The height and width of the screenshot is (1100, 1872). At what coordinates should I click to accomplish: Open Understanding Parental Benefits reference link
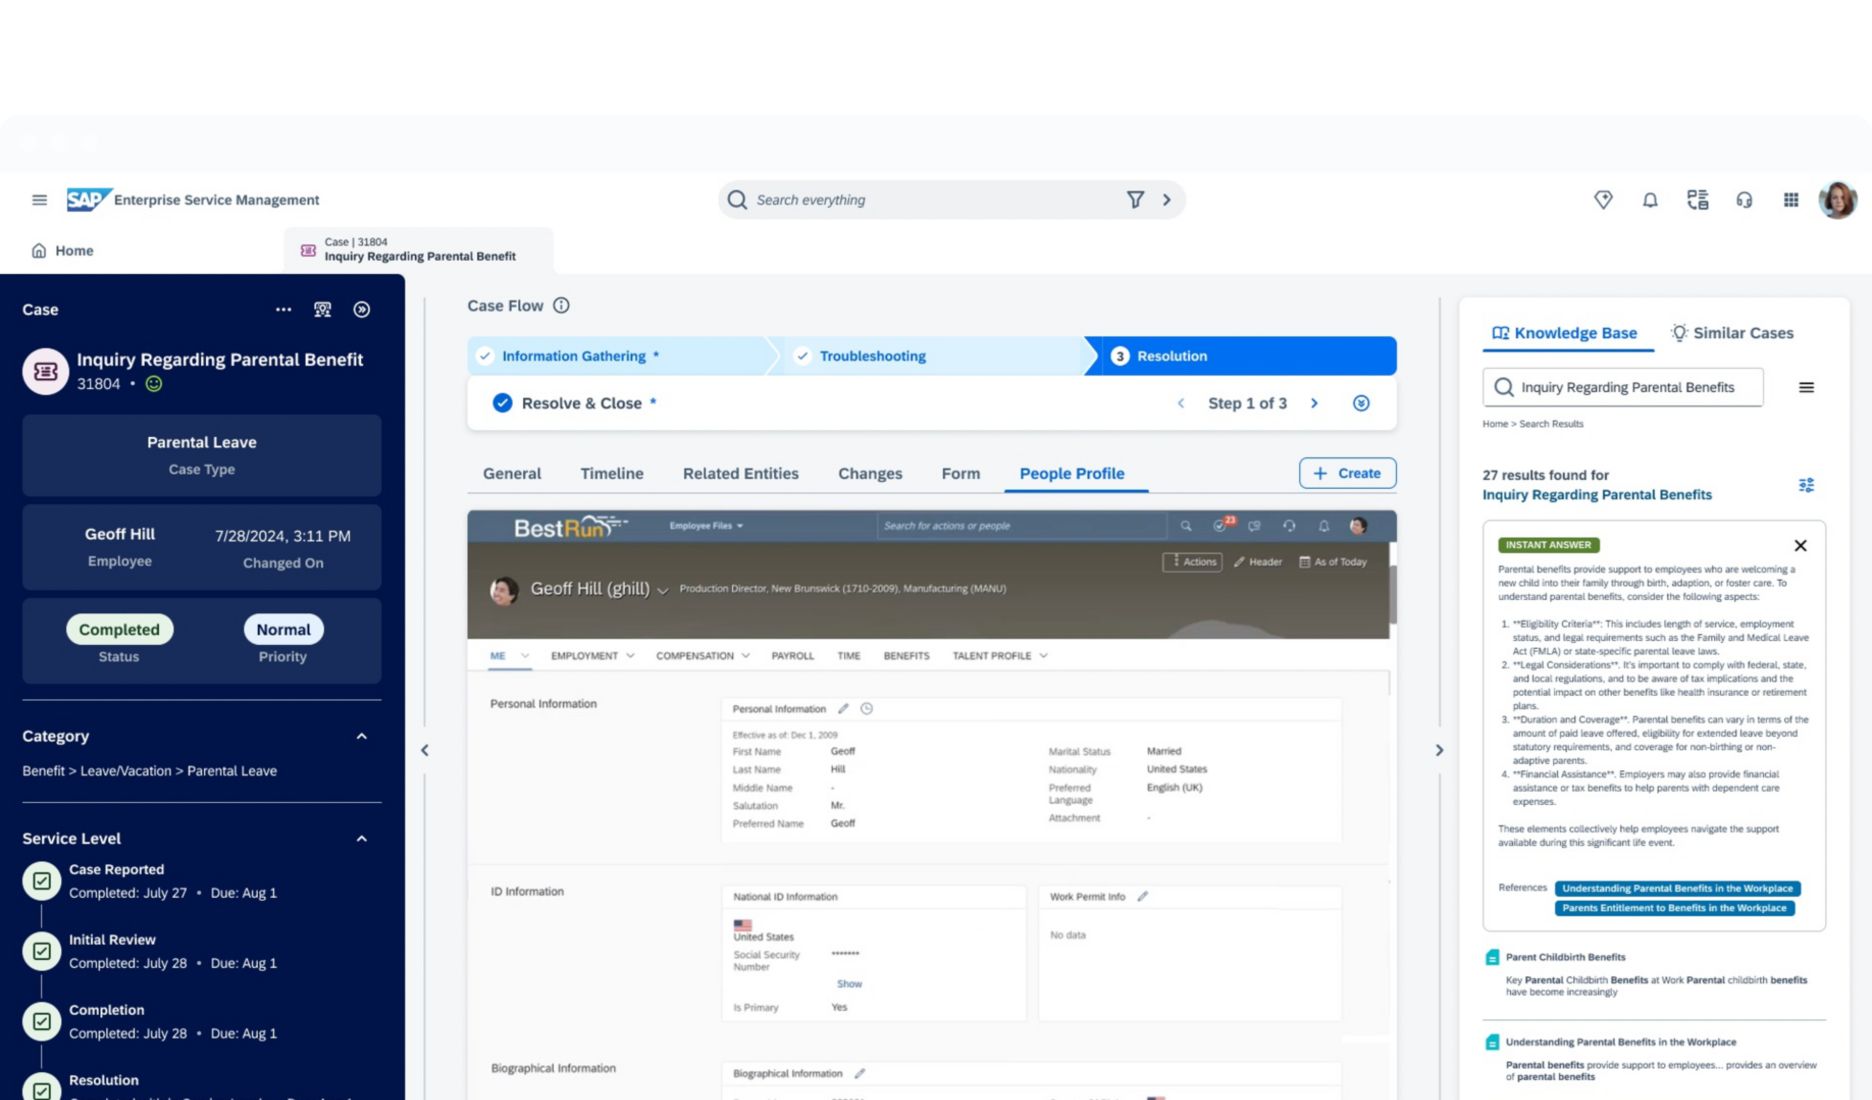coord(1677,888)
